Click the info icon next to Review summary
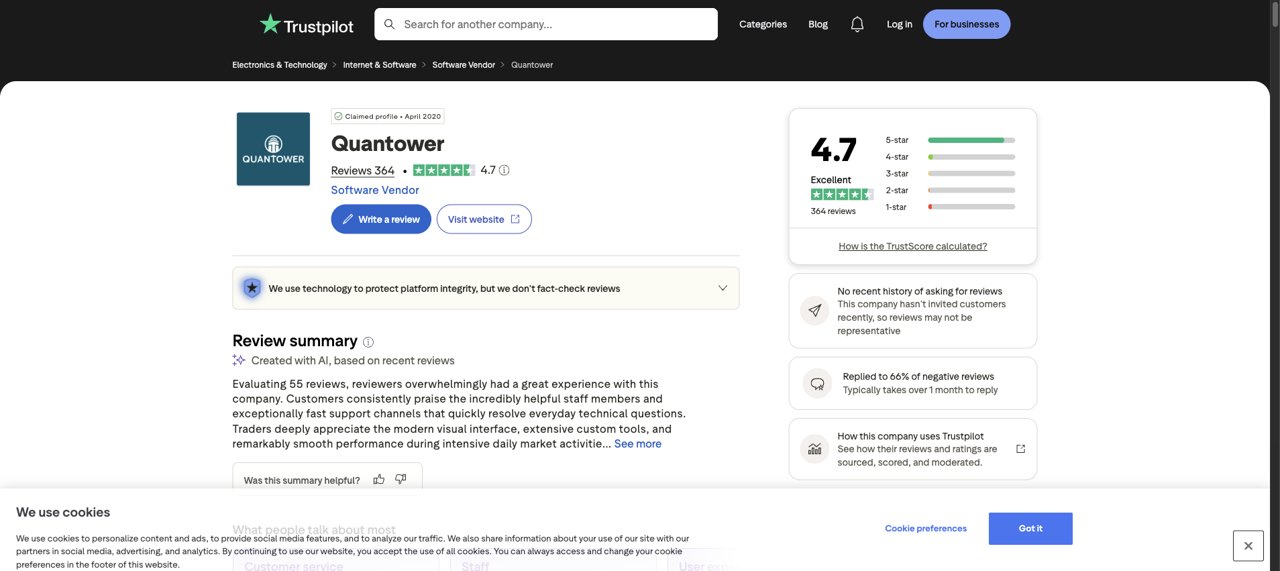1280x571 pixels. [368, 342]
